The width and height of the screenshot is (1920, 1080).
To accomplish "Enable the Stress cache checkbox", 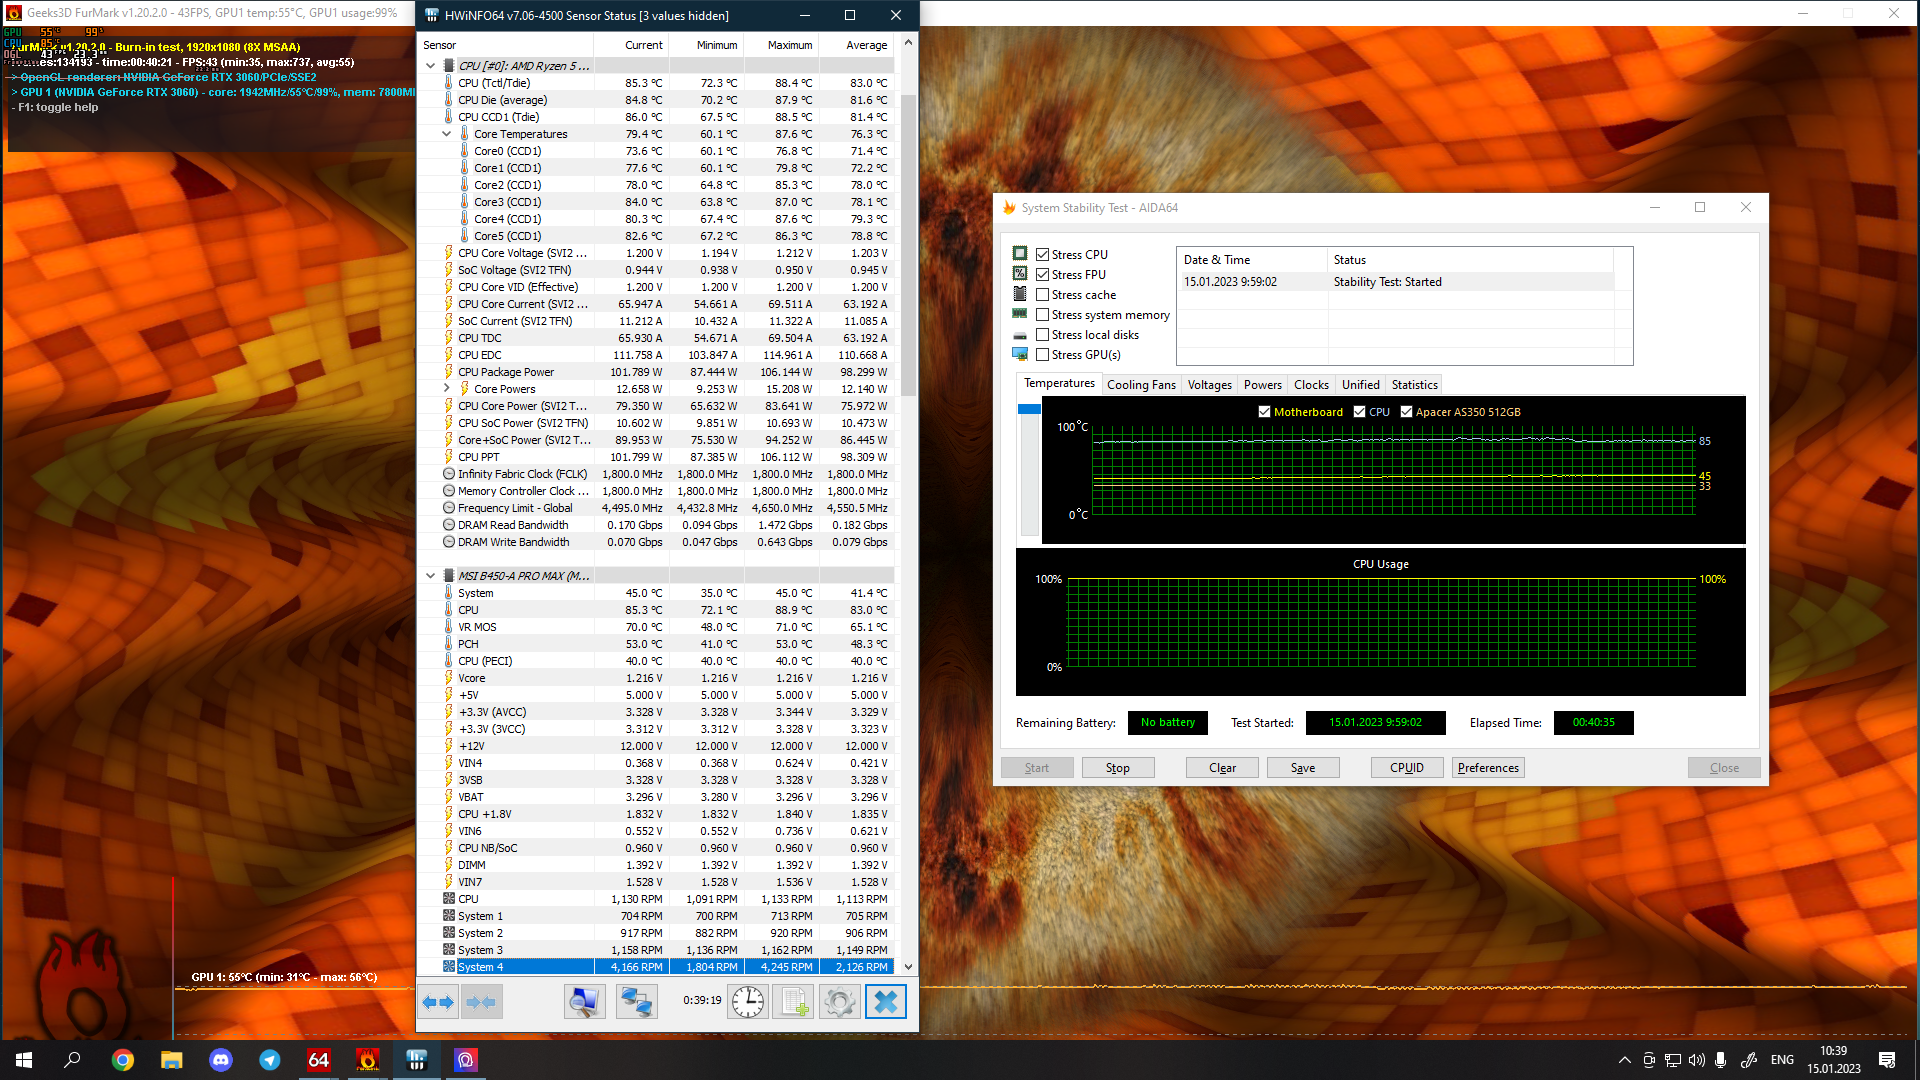I will (1043, 295).
